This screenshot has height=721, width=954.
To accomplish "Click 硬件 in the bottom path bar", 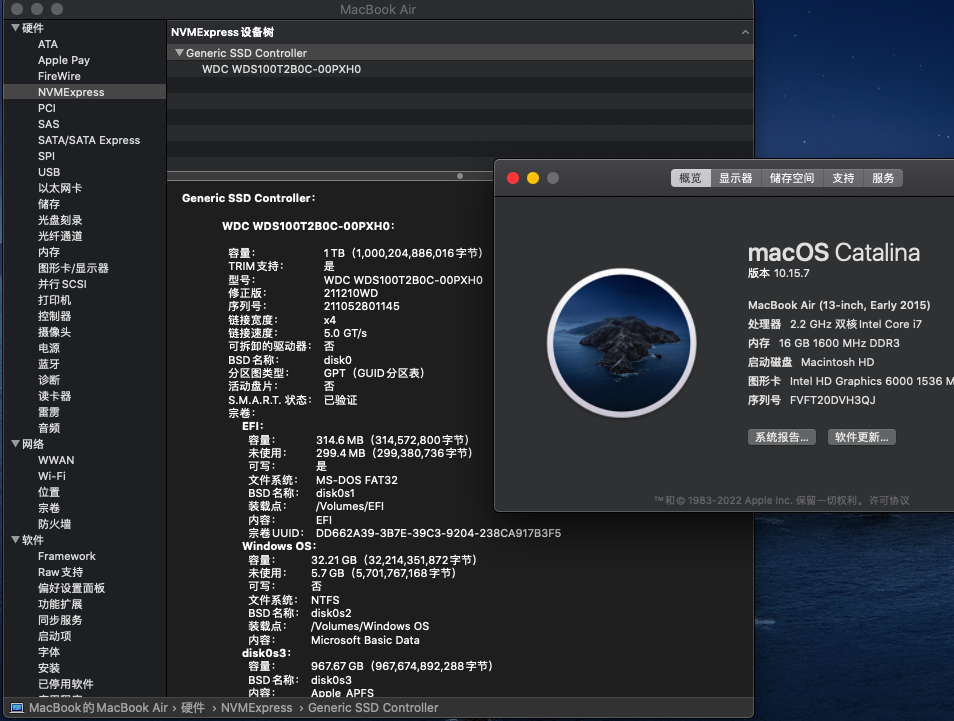I will [193, 708].
